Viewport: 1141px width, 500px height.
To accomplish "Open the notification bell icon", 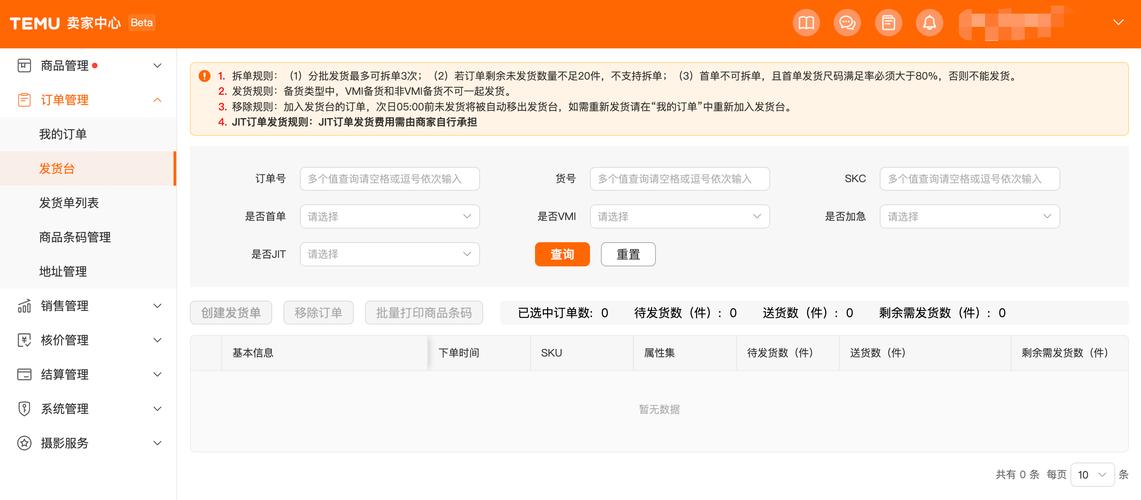I will (x=929, y=23).
